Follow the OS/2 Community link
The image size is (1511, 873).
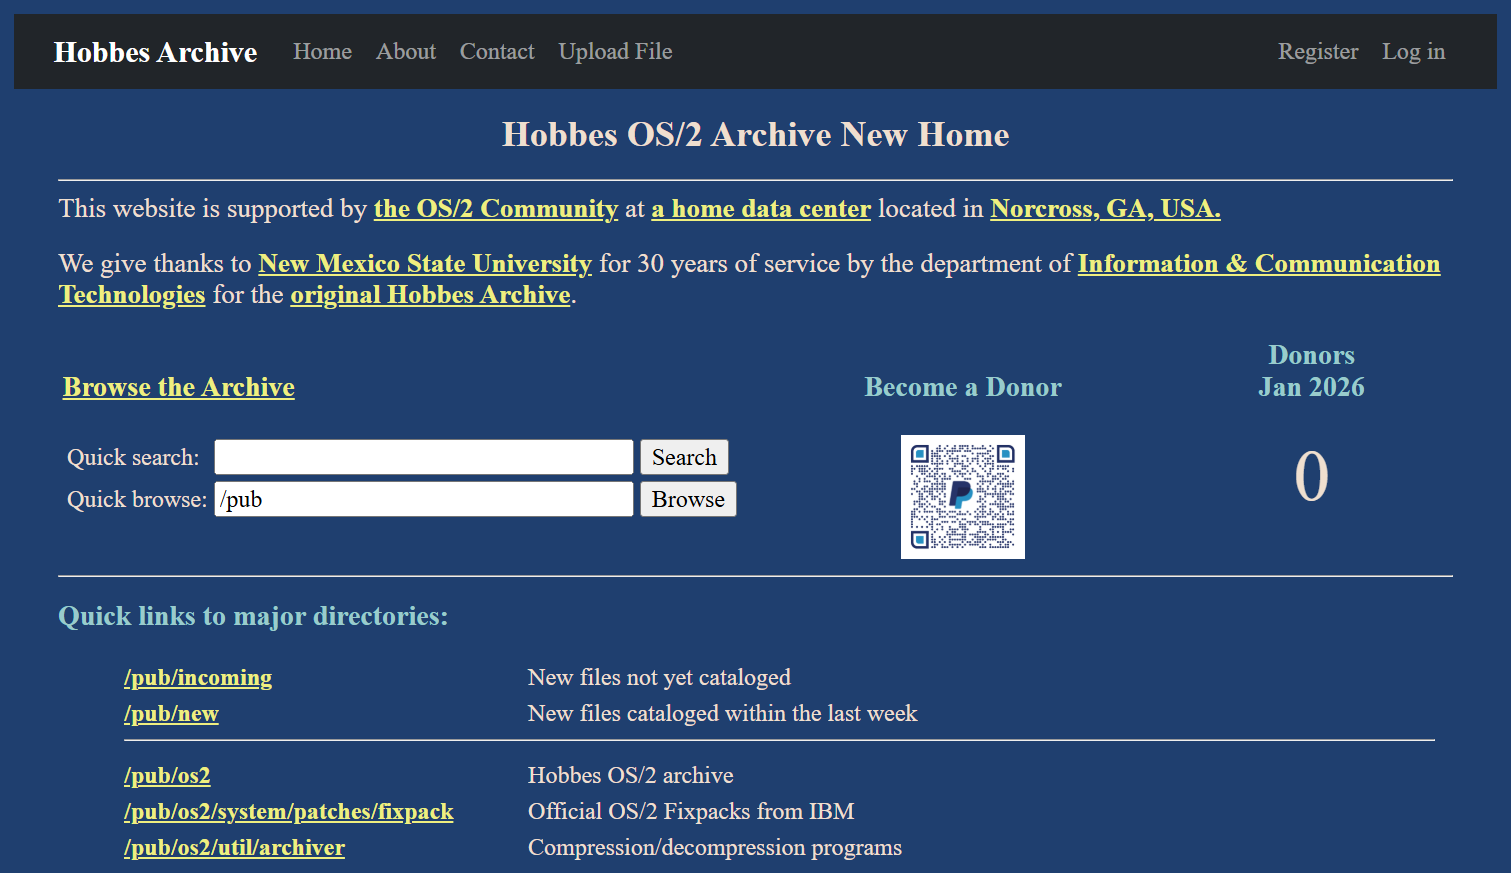(x=496, y=209)
